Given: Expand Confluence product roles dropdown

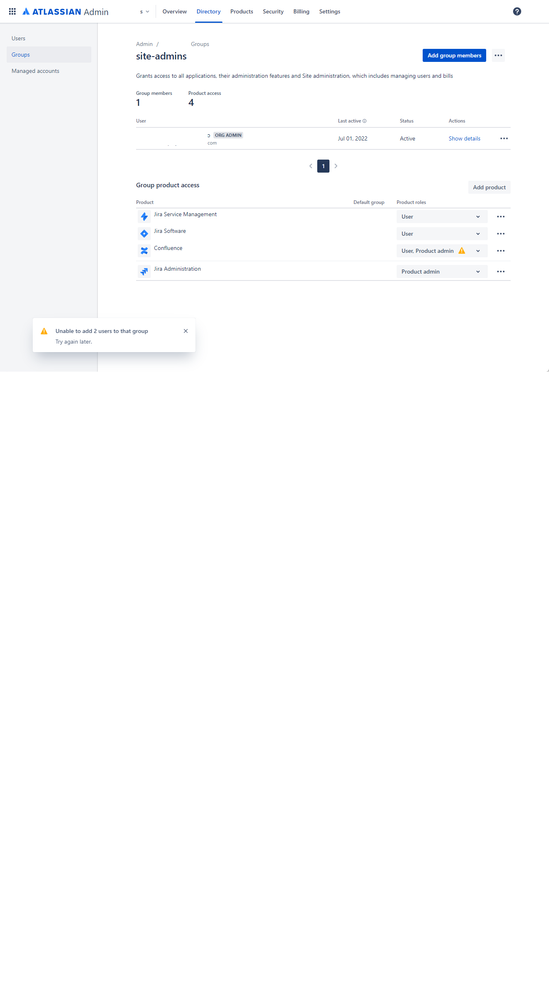Looking at the screenshot, I should click(442, 251).
